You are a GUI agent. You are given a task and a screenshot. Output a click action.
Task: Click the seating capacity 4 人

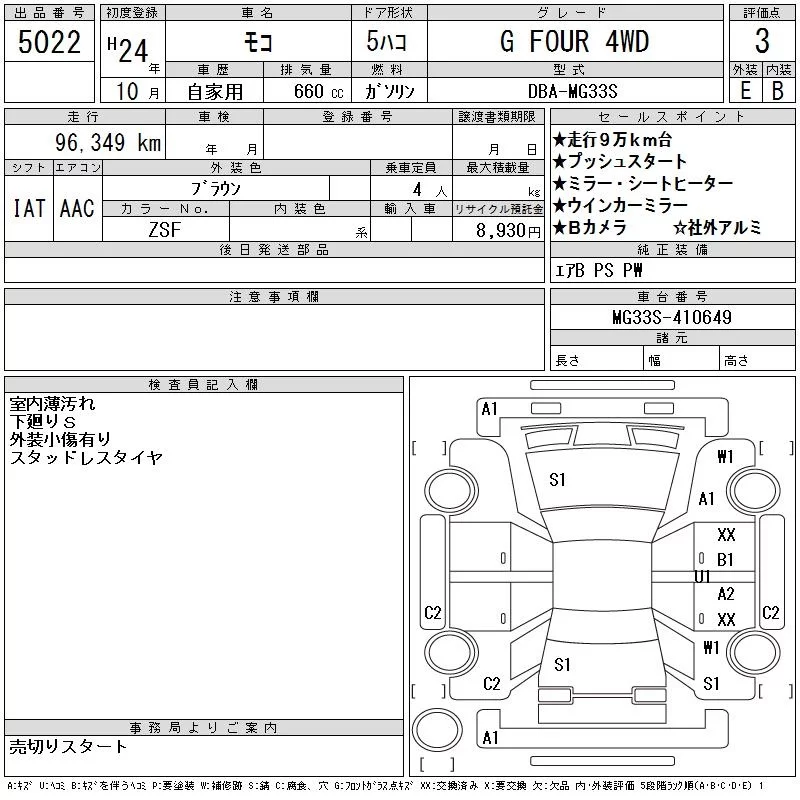pyautogui.click(x=430, y=190)
